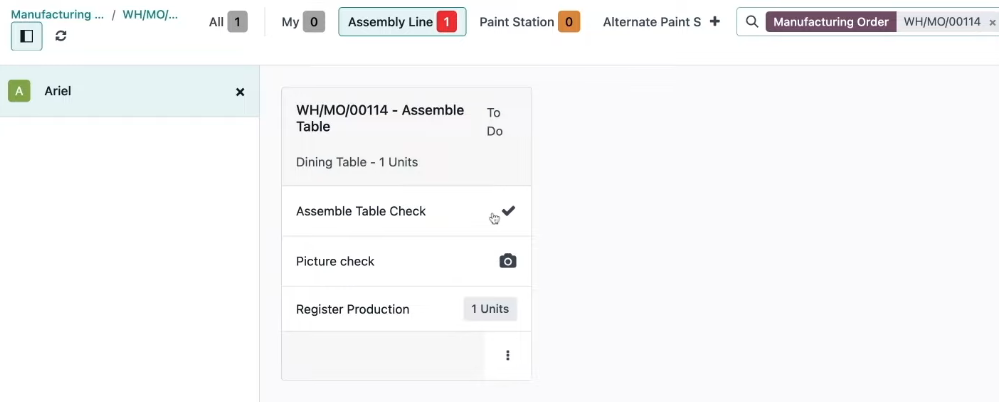This screenshot has width=999, height=402.
Task: Select the Assembly Line tab
Action: coord(402,22)
